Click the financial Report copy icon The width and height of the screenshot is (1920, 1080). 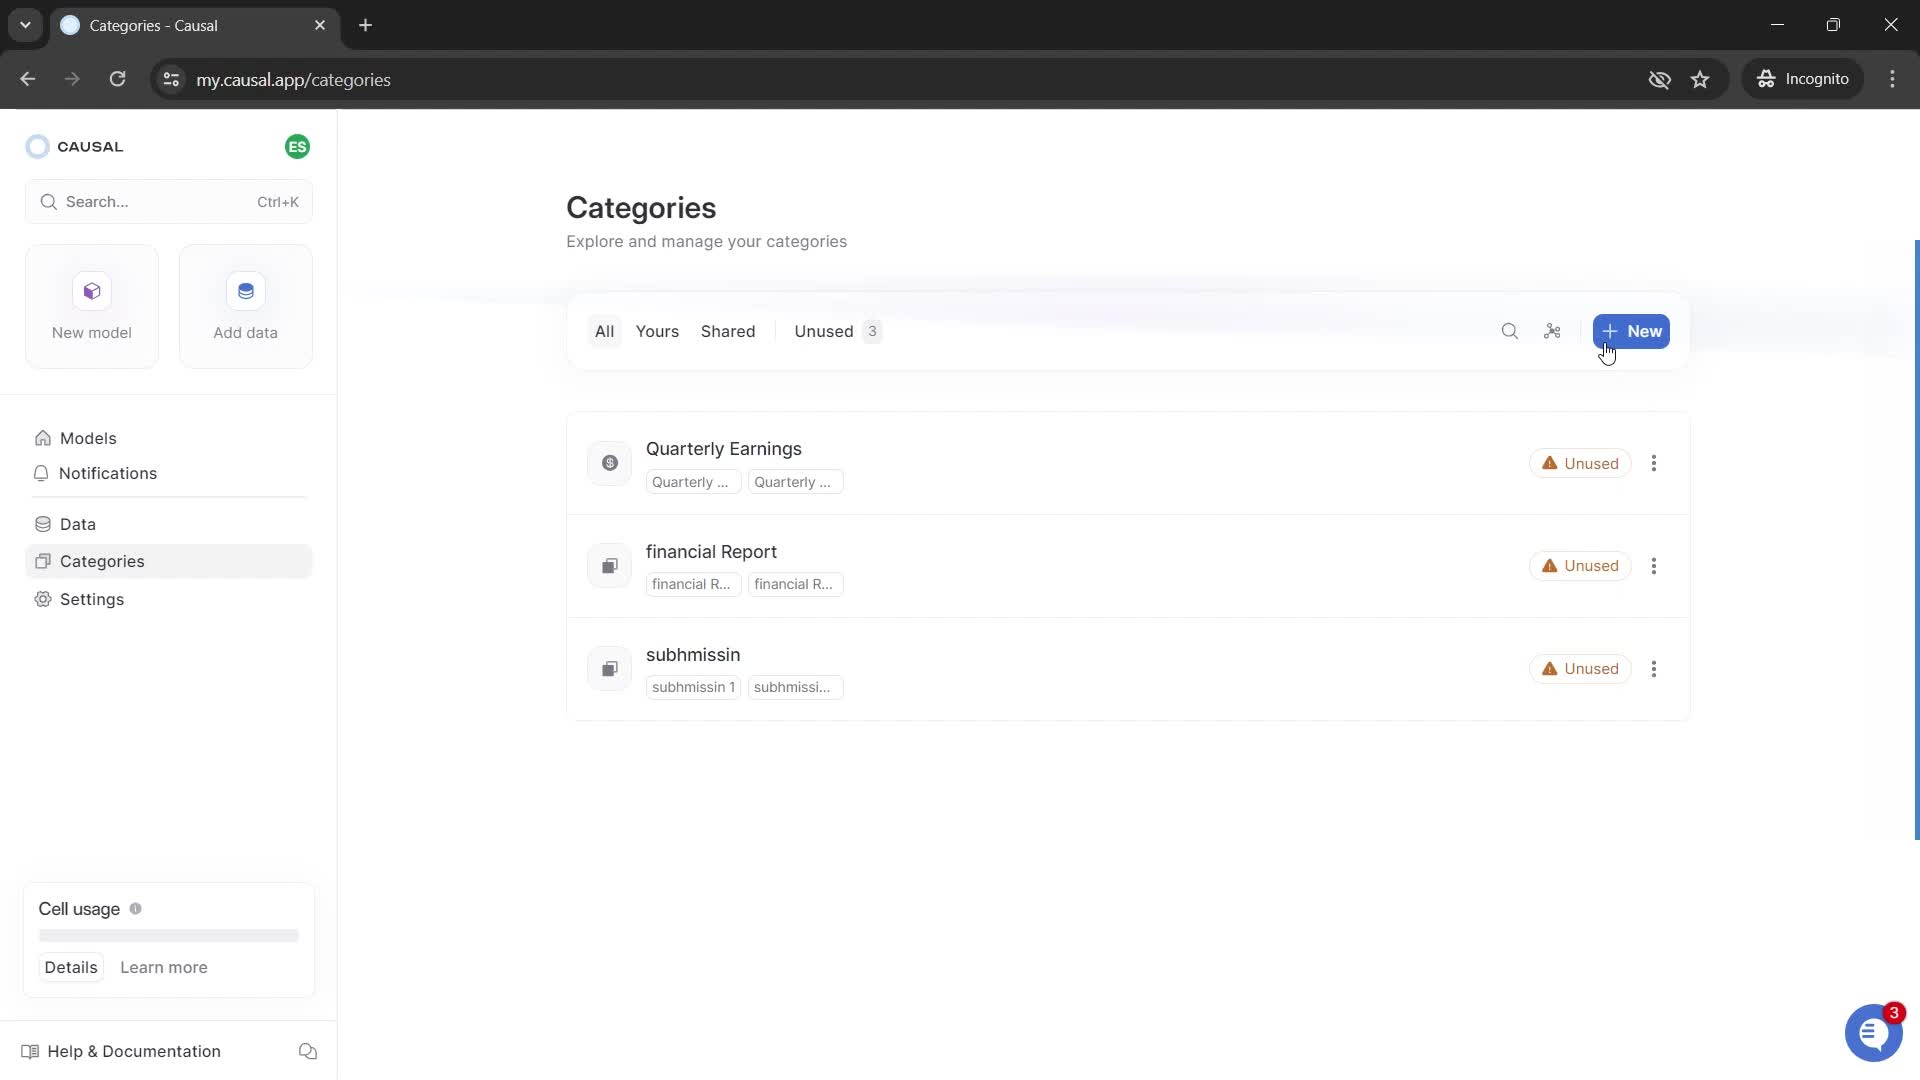pyautogui.click(x=609, y=564)
